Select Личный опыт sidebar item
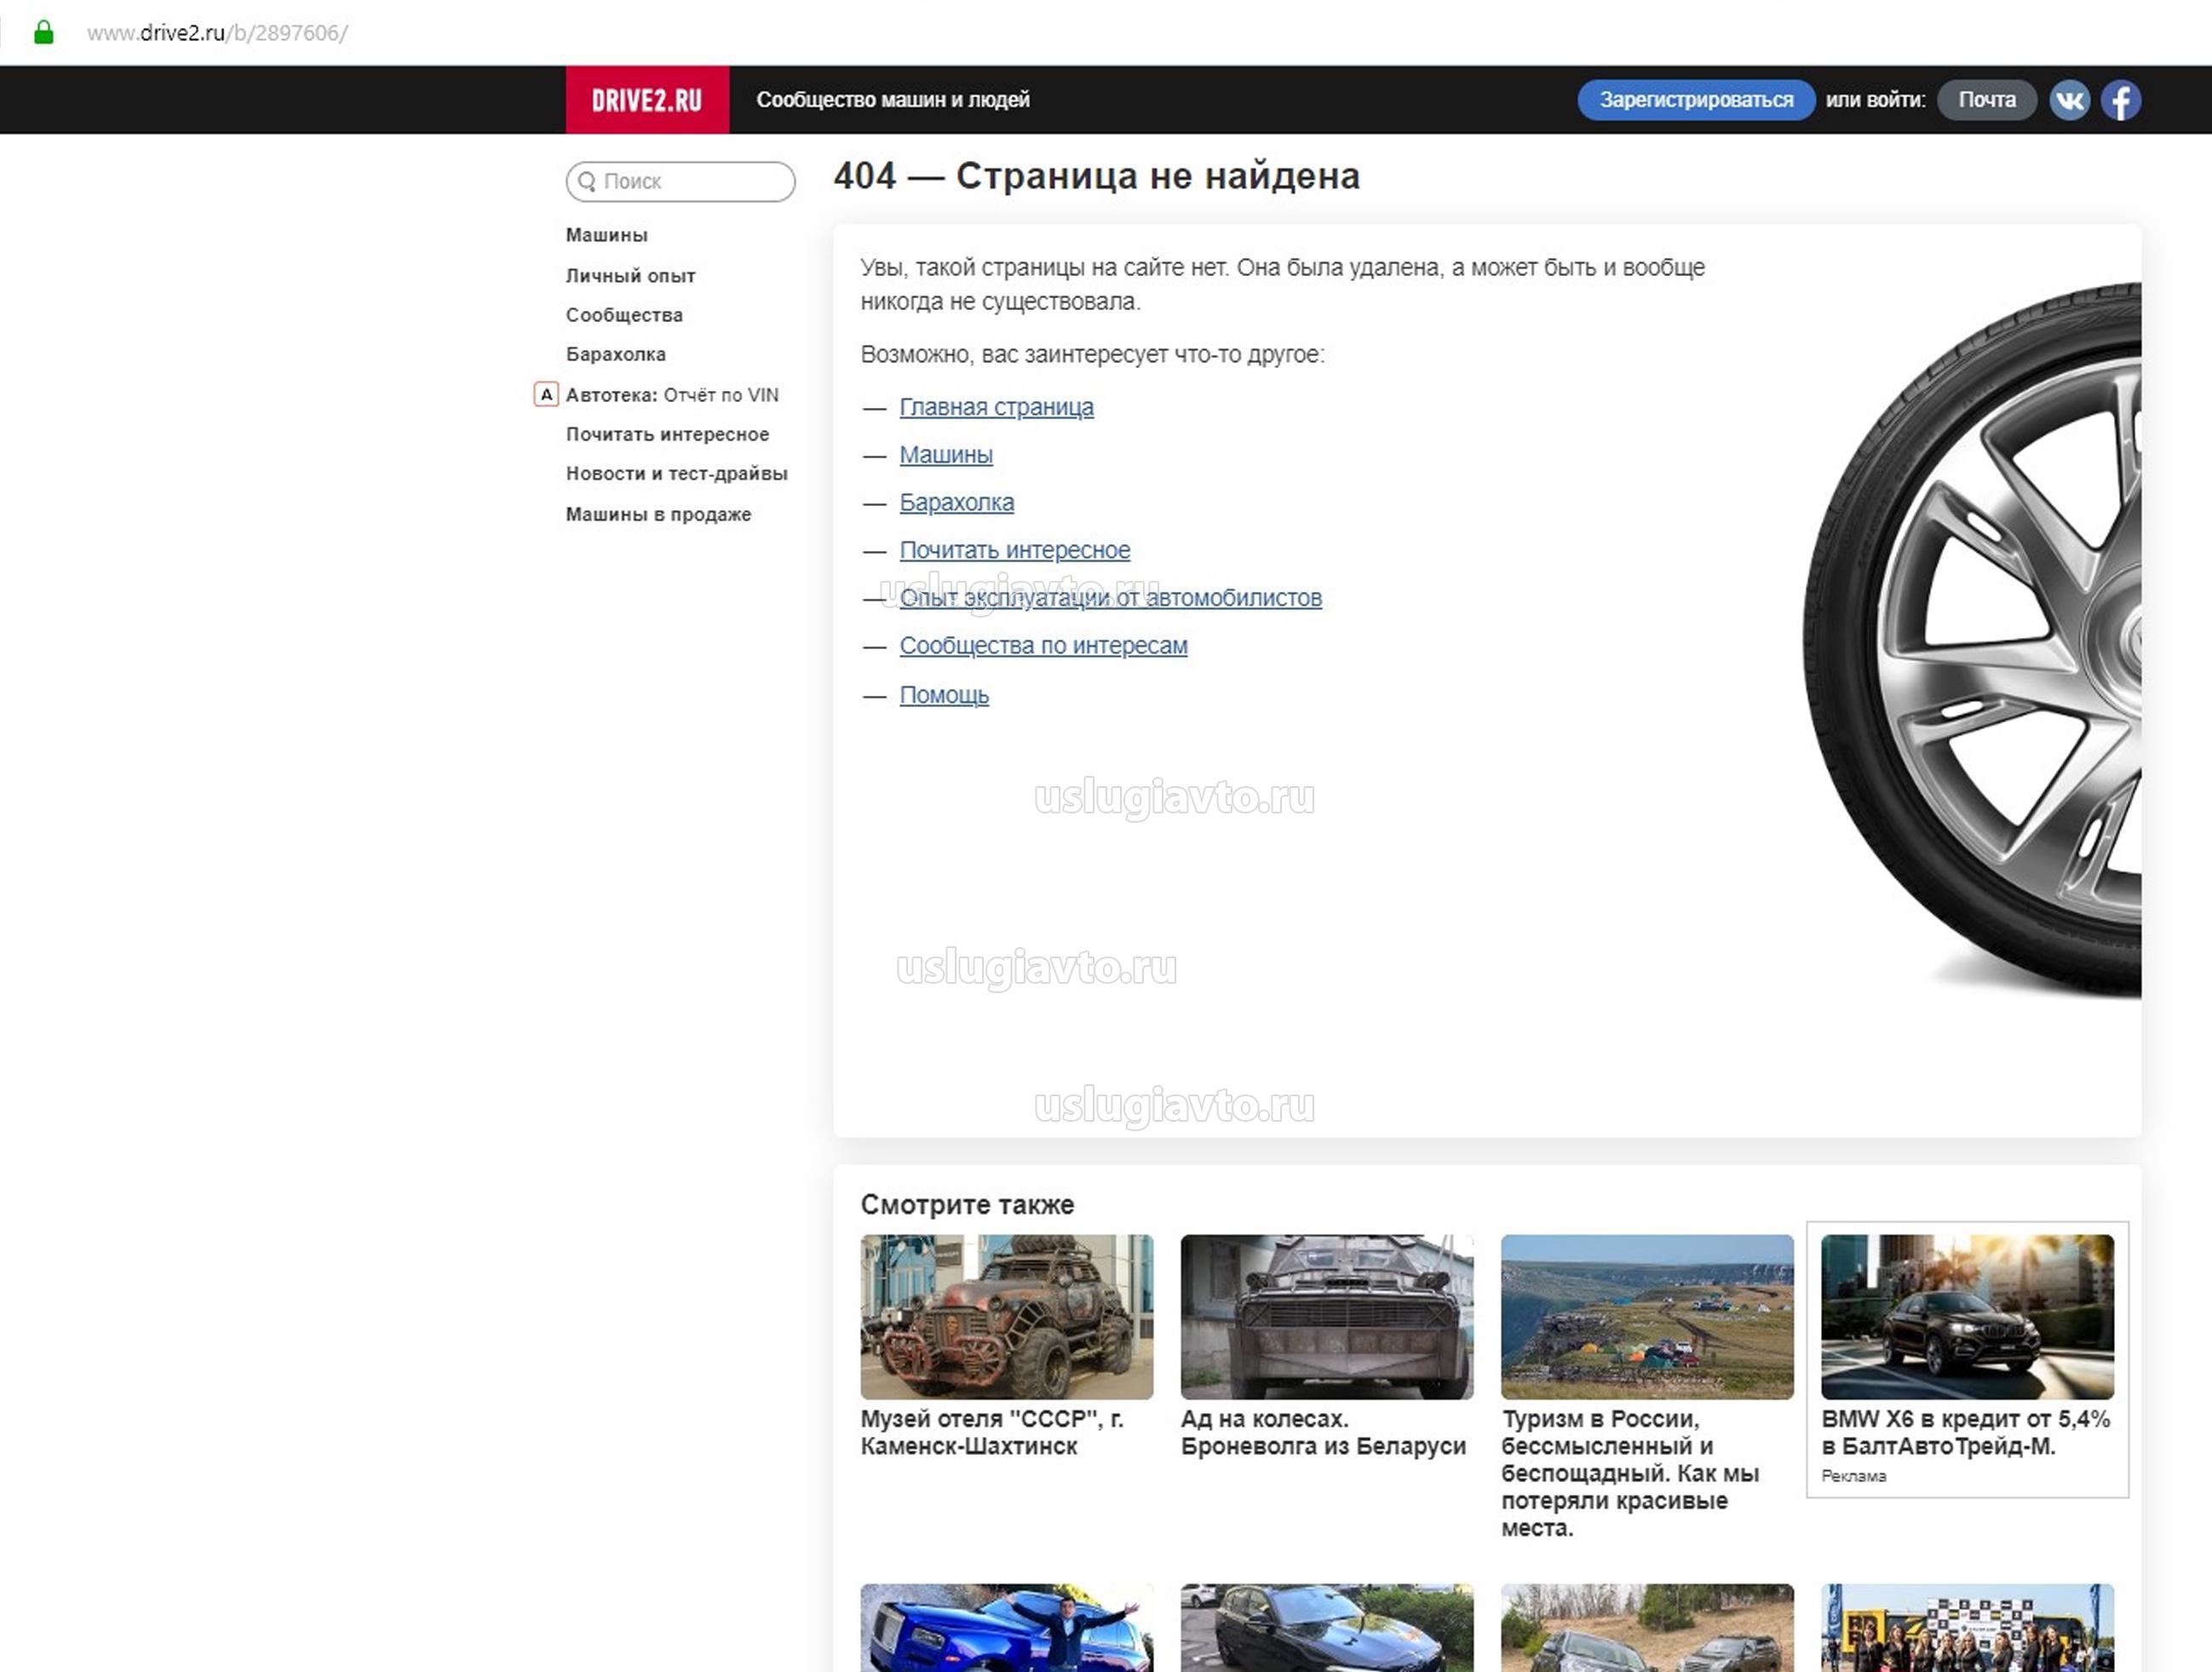This screenshot has height=1672, width=2212. coord(630,275)
